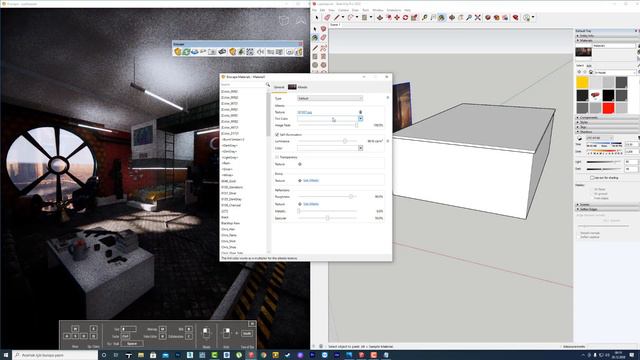Select the Scene 1 tab
This screenshot has width=640, height=360.
[x=335, y=25]
